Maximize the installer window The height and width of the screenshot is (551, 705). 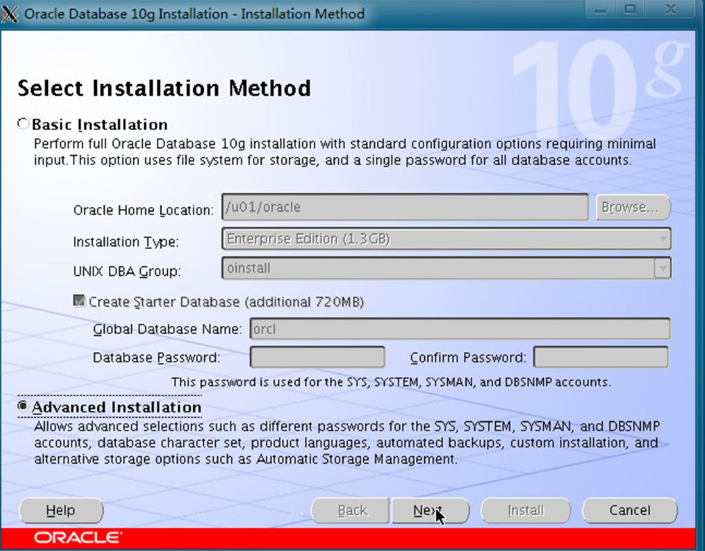click(x=630, y=10)
